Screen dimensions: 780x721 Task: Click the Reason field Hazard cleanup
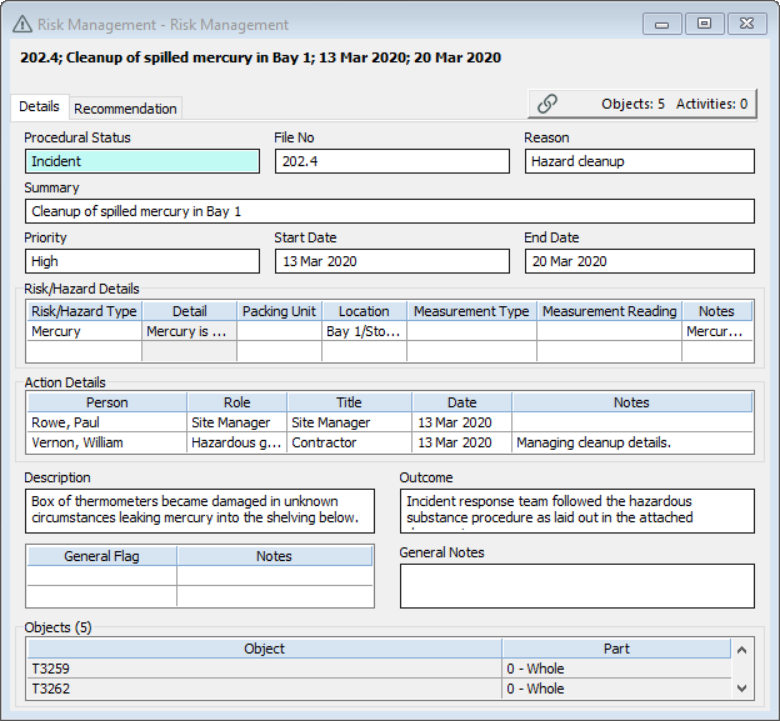[640, 161]
